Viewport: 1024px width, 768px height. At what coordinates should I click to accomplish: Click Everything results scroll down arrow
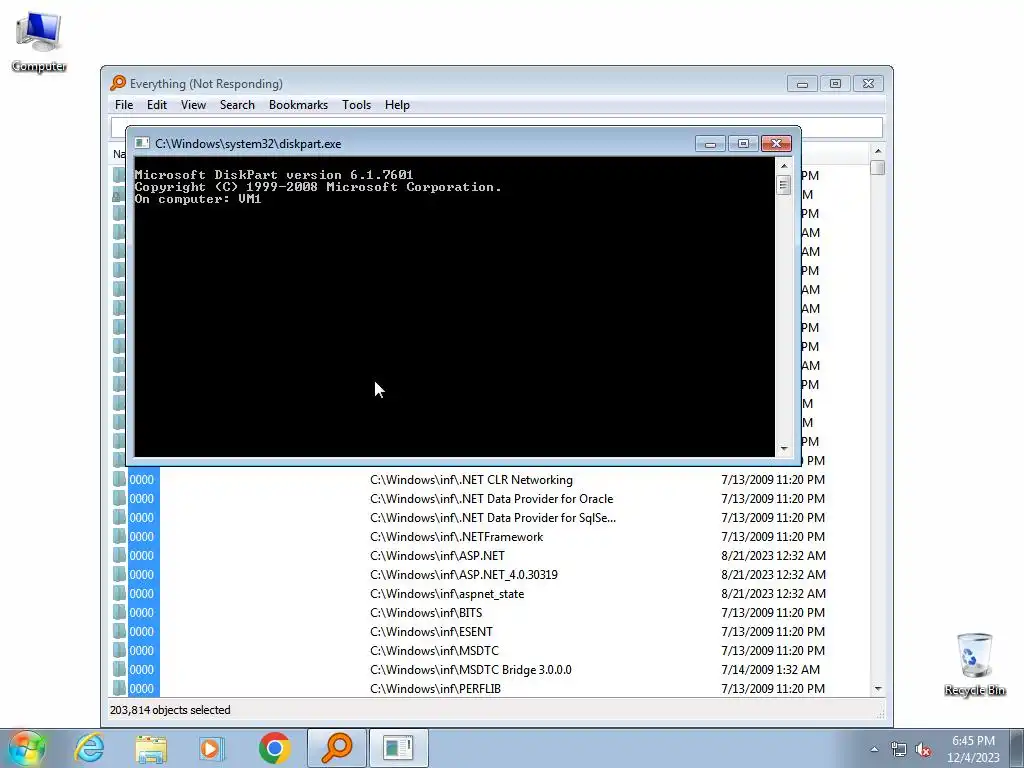(878, 689)
